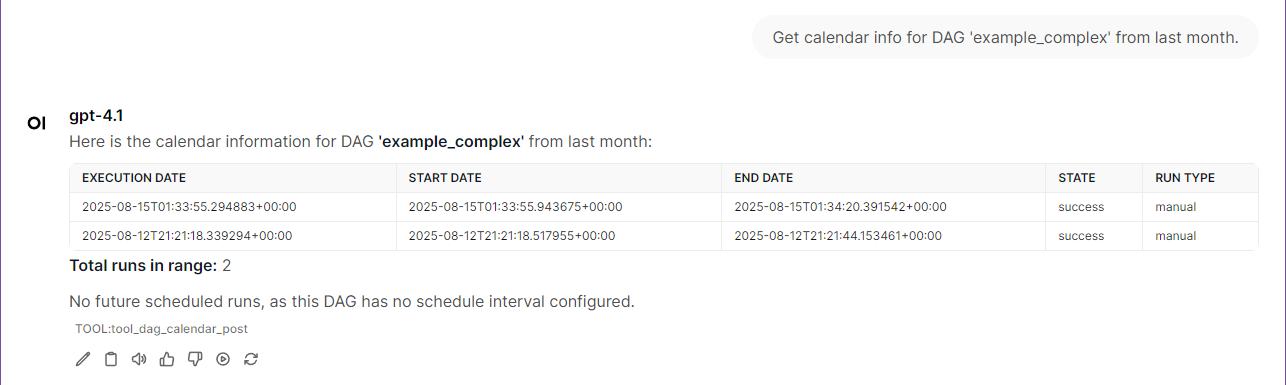The image size is (1286, 385).
Task: Click the END DATE column header
Action: click(764, 178)
